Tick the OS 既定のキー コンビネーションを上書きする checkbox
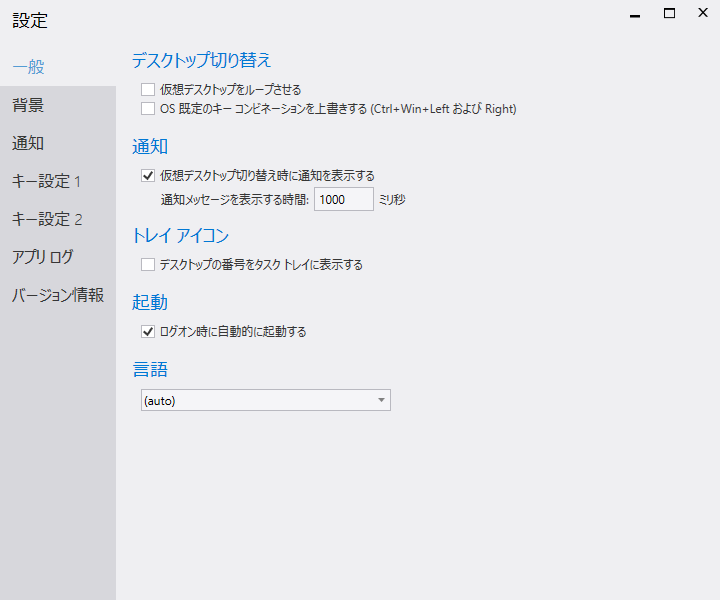The width and height of the screenshot is (720, 600). point(148,108)
